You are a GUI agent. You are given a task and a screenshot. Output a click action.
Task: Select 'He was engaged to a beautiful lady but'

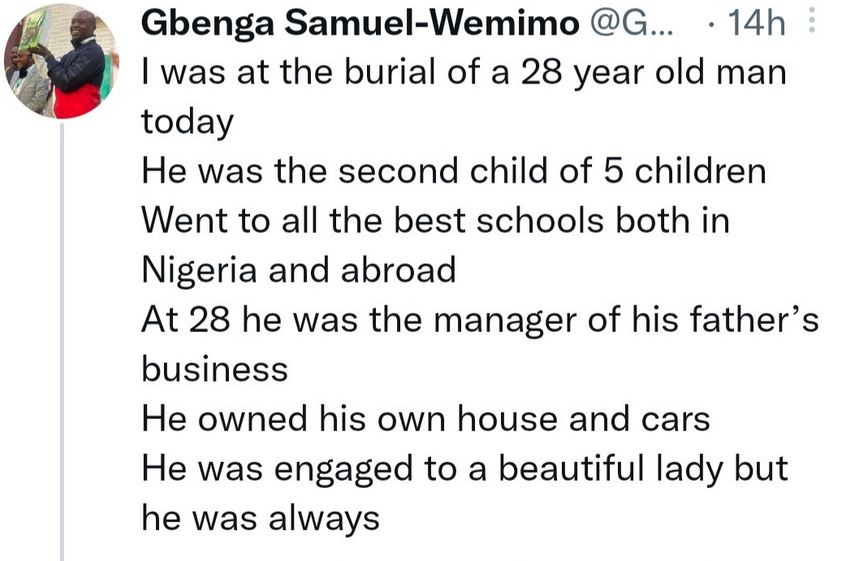(x=464, y=469)
